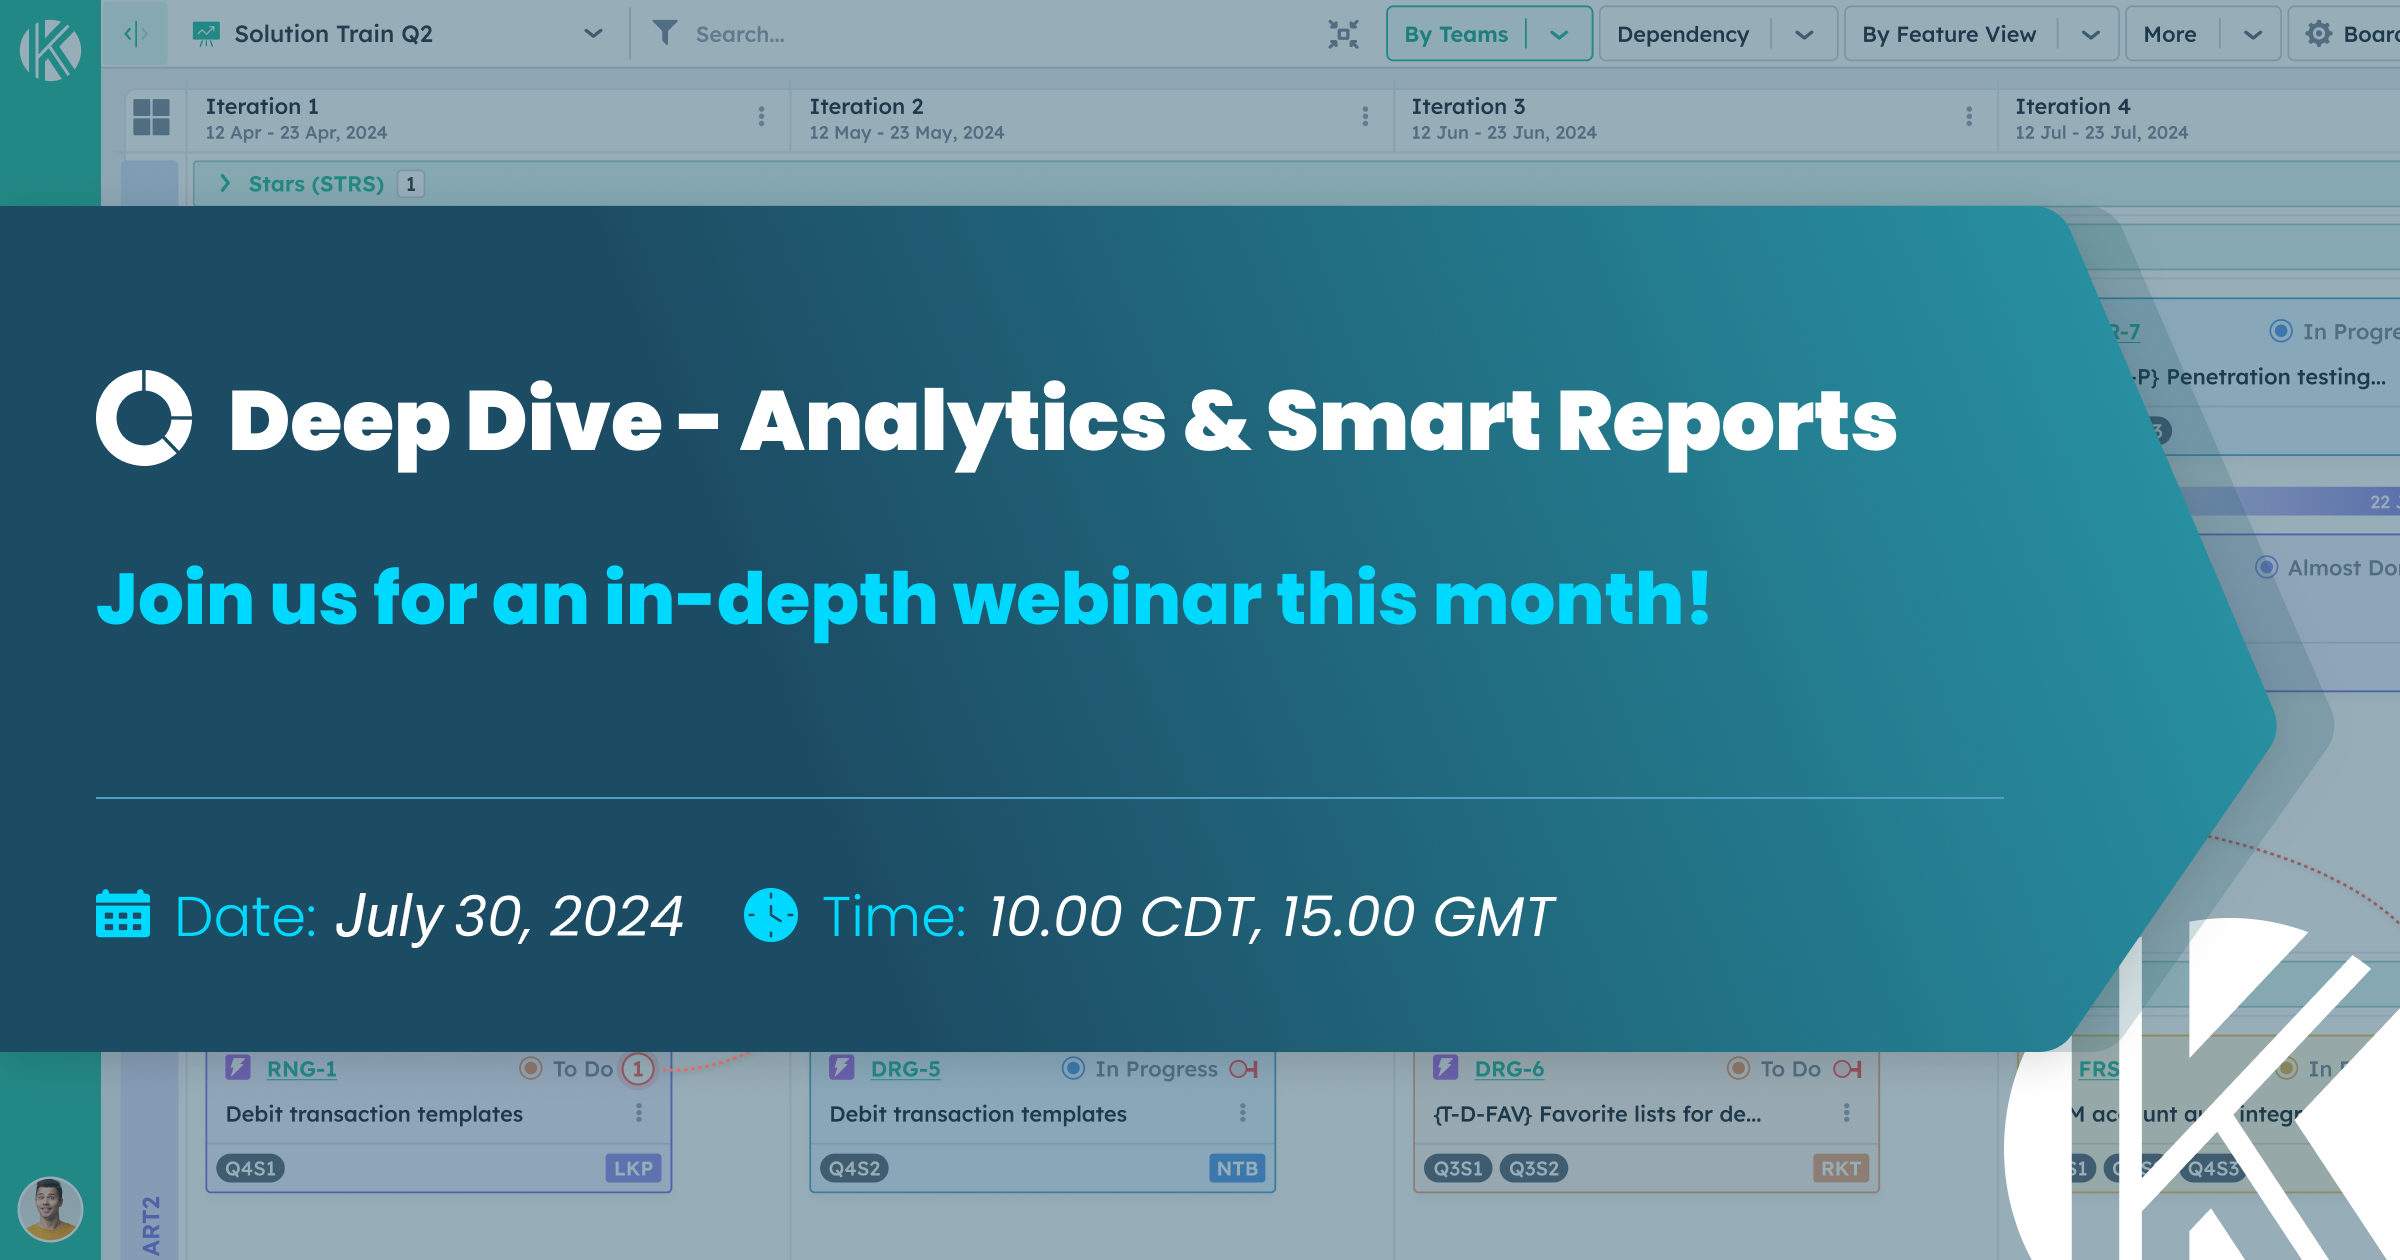Click the feature type icon on DRG-5 card

[x=842, y=1067]
